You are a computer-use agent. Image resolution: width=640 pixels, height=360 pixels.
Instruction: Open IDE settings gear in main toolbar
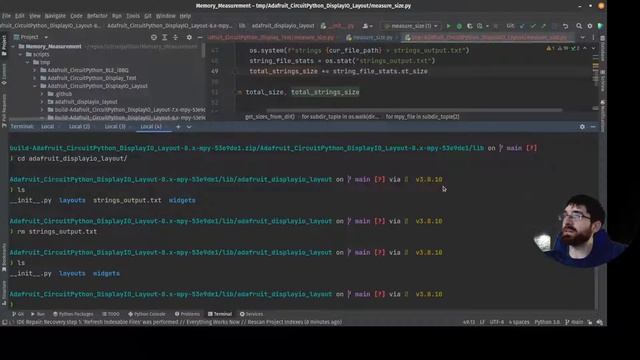[590, 26]
